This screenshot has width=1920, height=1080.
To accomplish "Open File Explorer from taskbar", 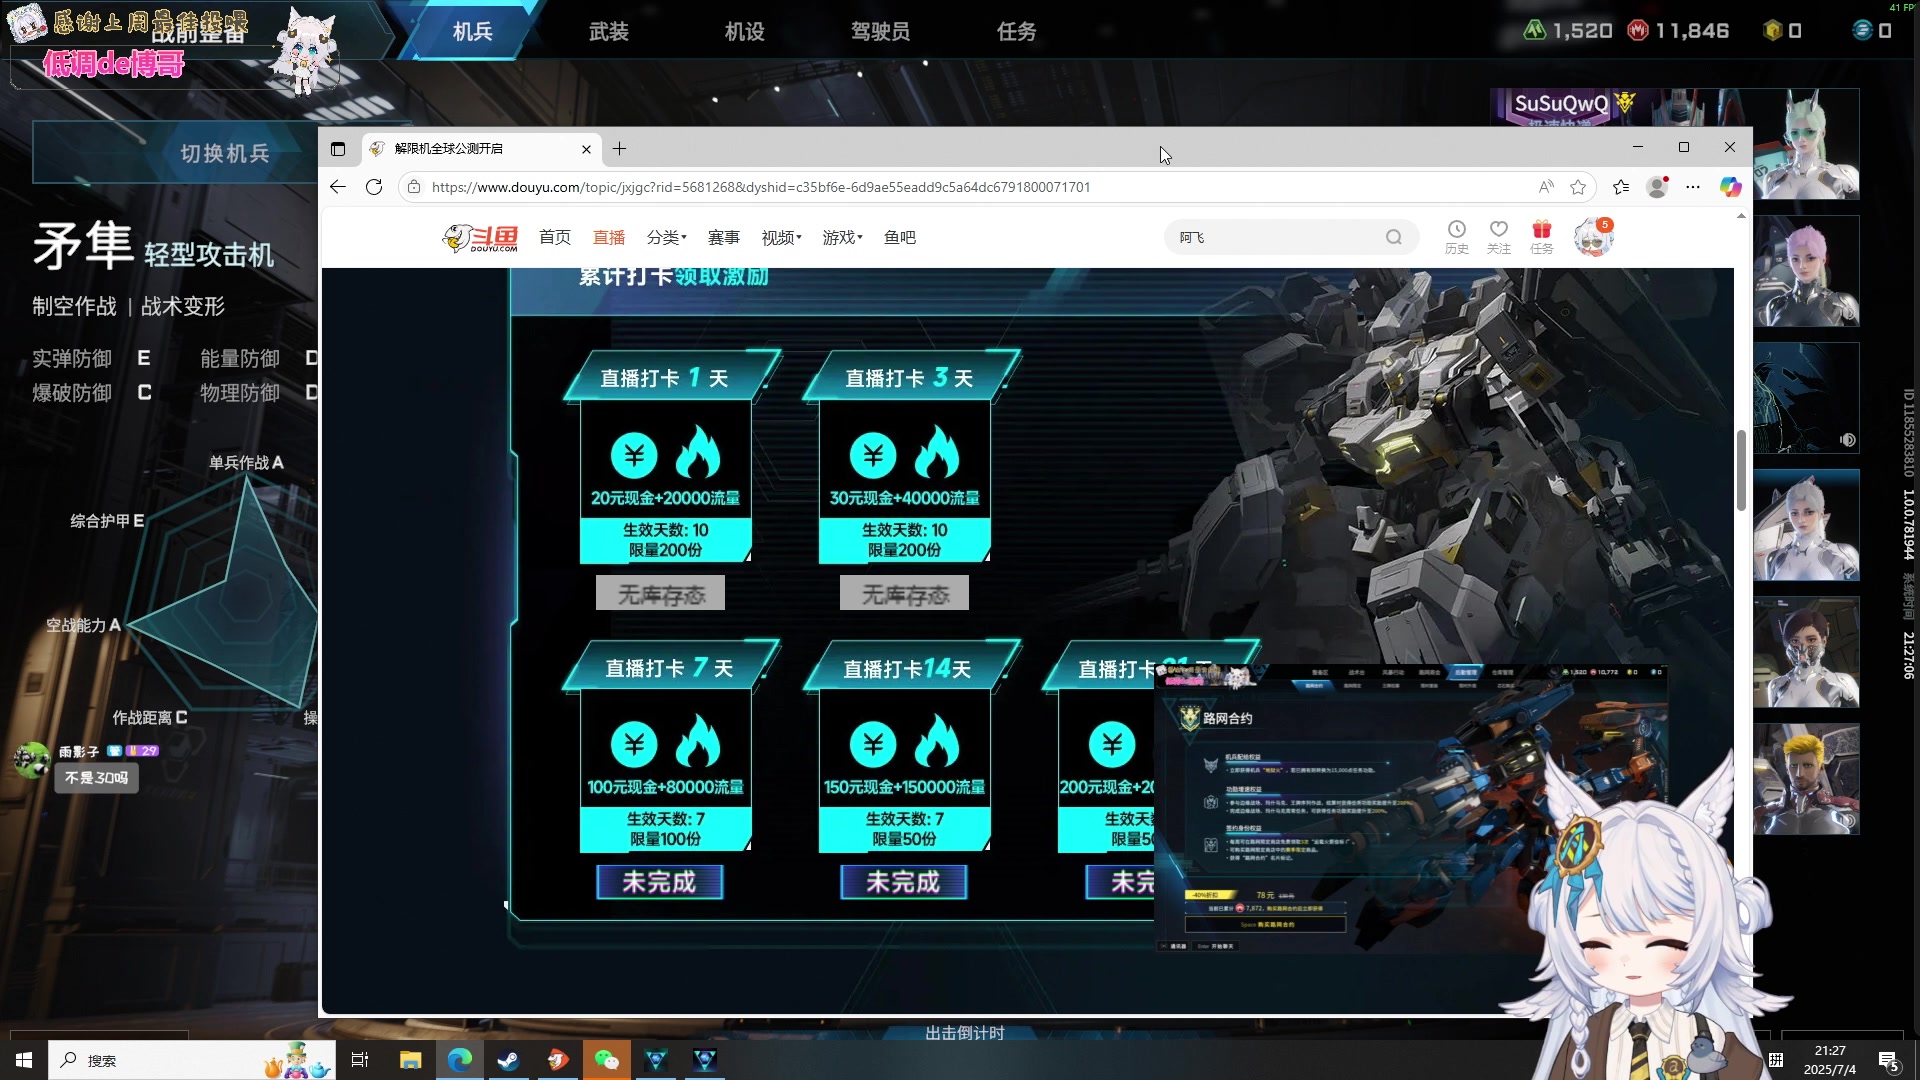I will (x=410, y=1060).
